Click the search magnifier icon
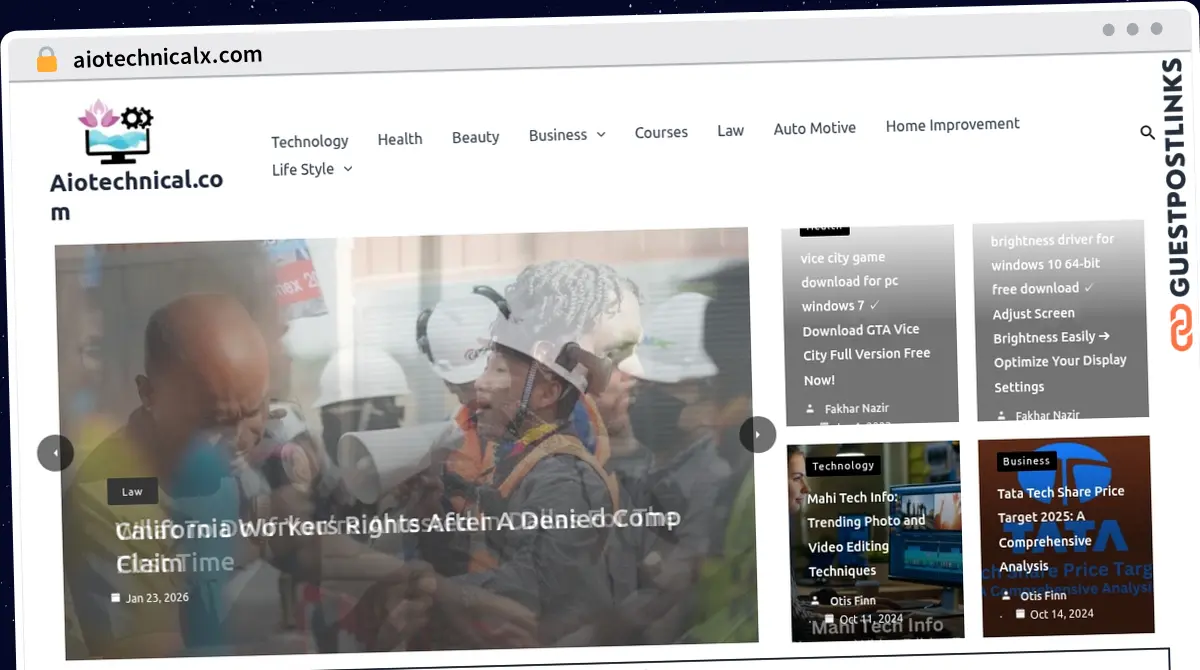 pyautogui.click(x=1147, y=132)
